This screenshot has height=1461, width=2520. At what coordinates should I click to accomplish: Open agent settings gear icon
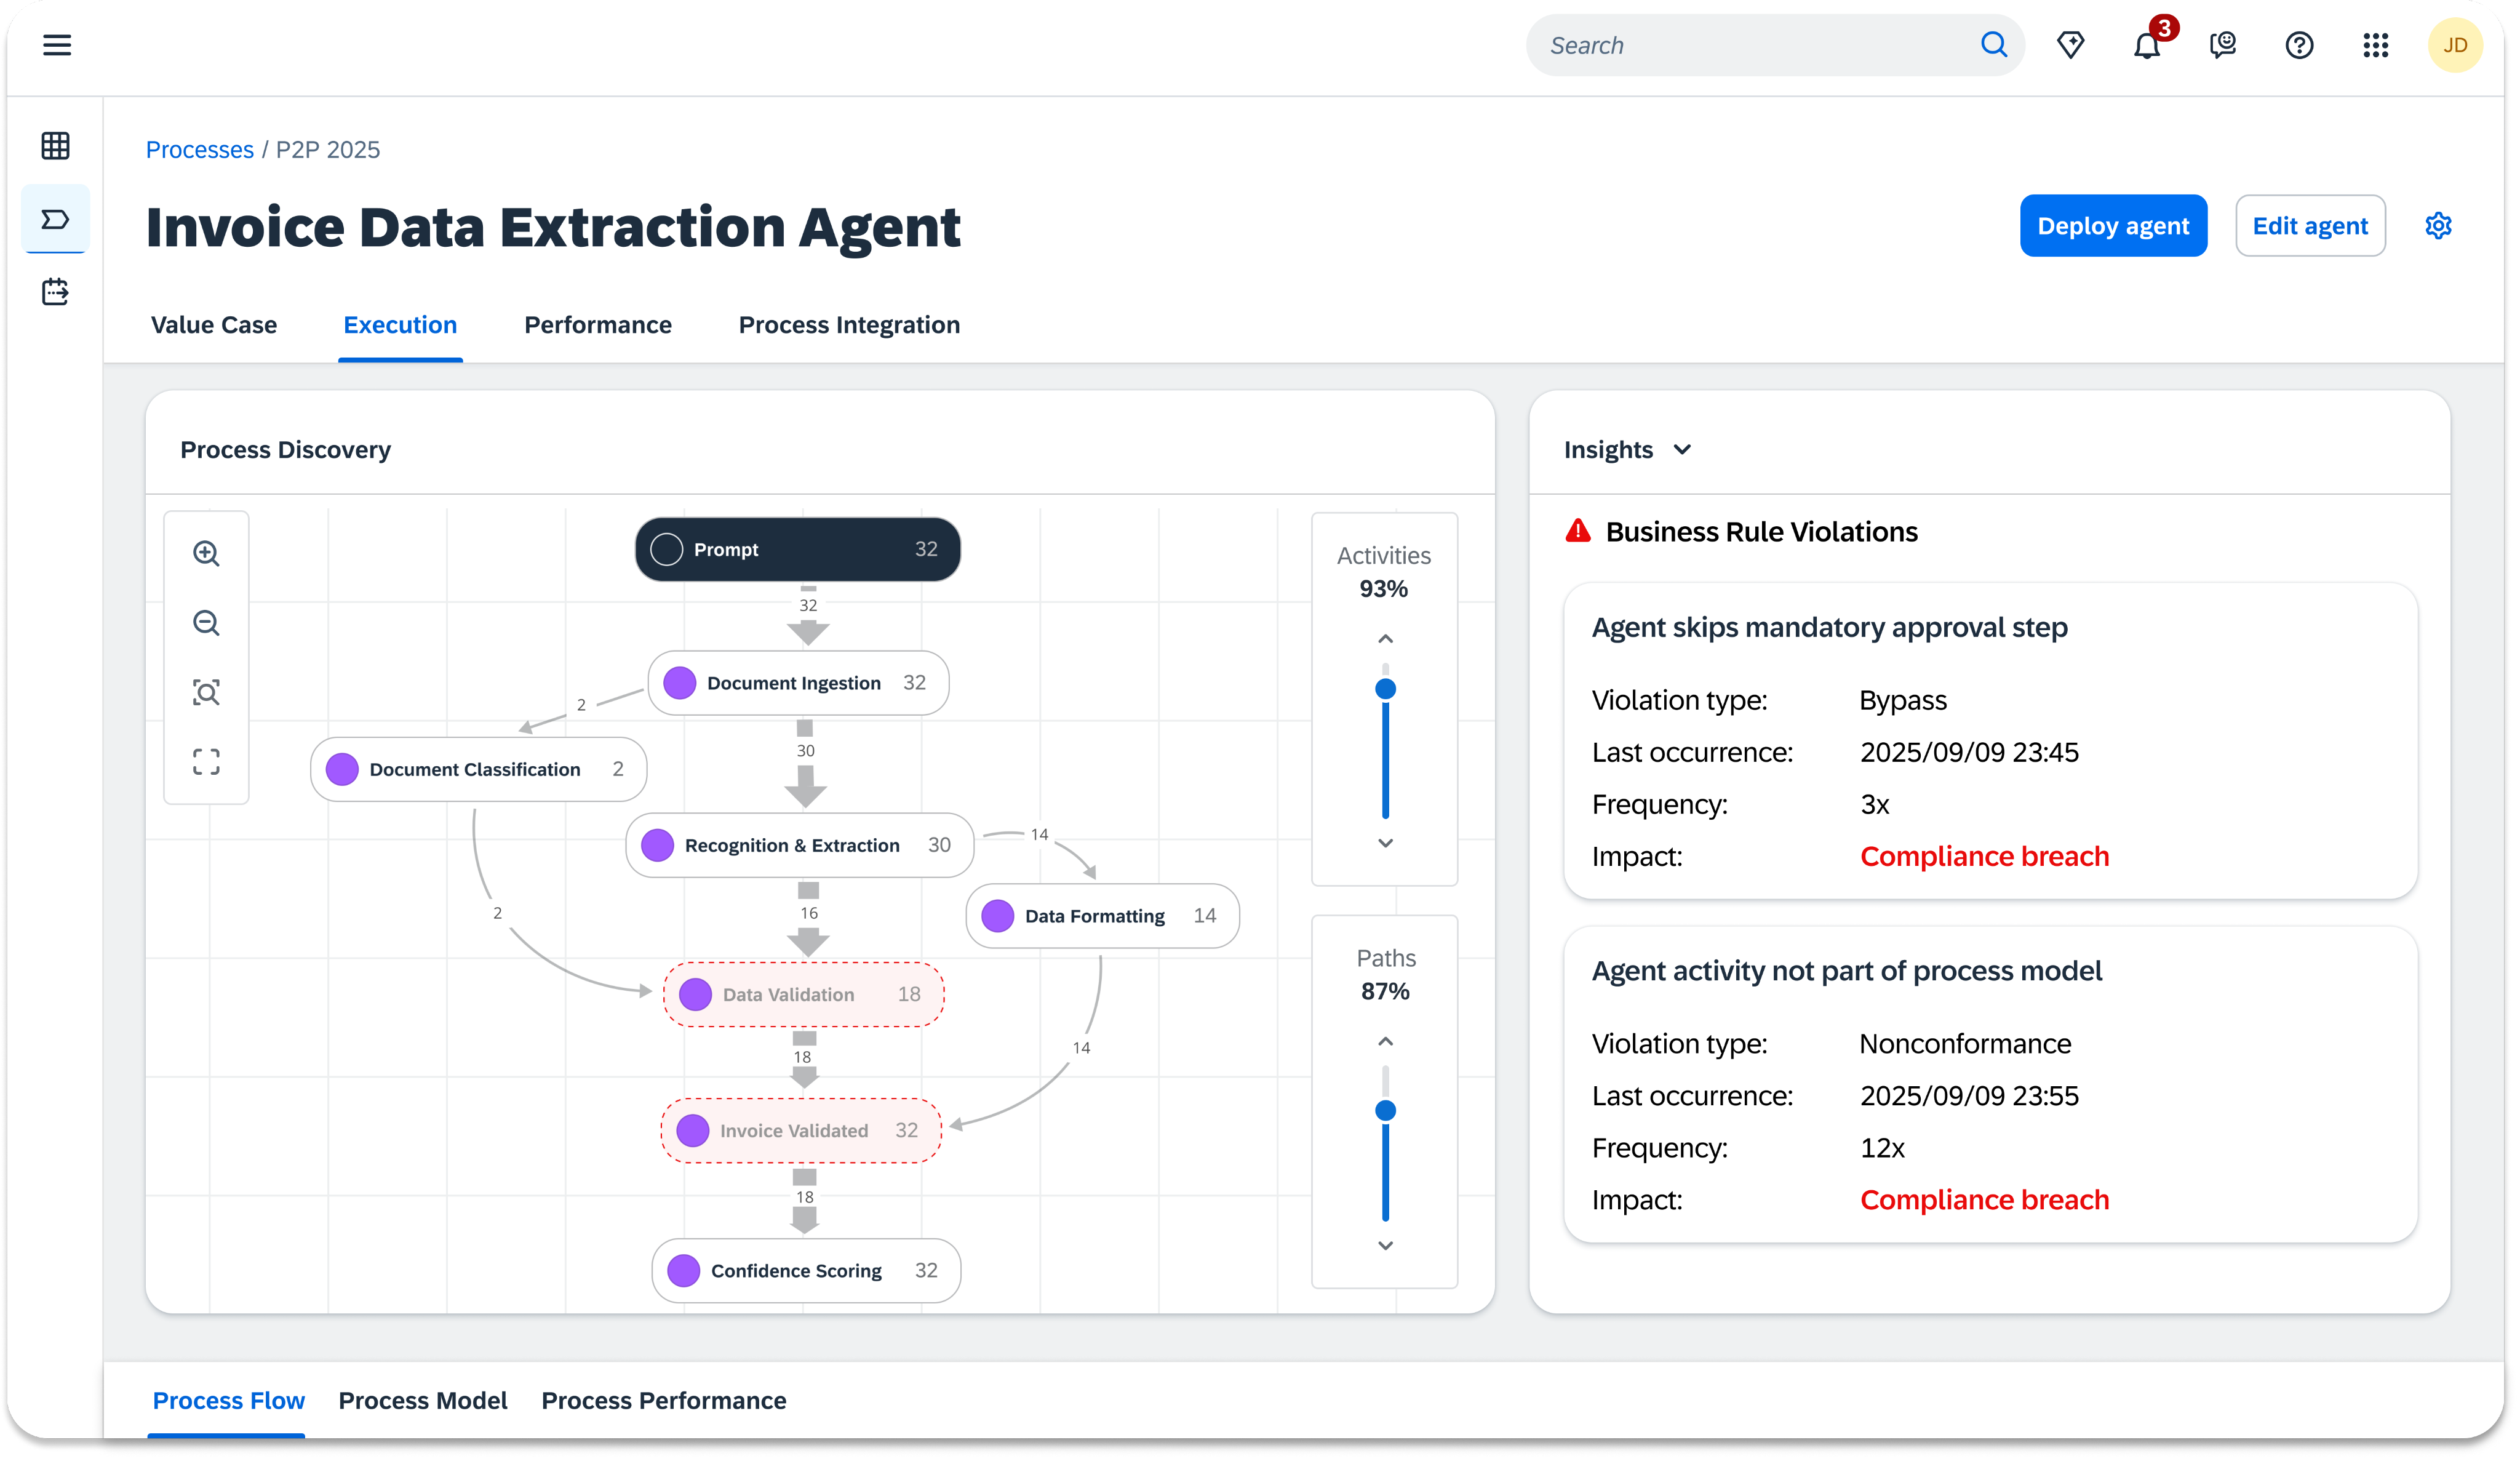(2438, 226)
